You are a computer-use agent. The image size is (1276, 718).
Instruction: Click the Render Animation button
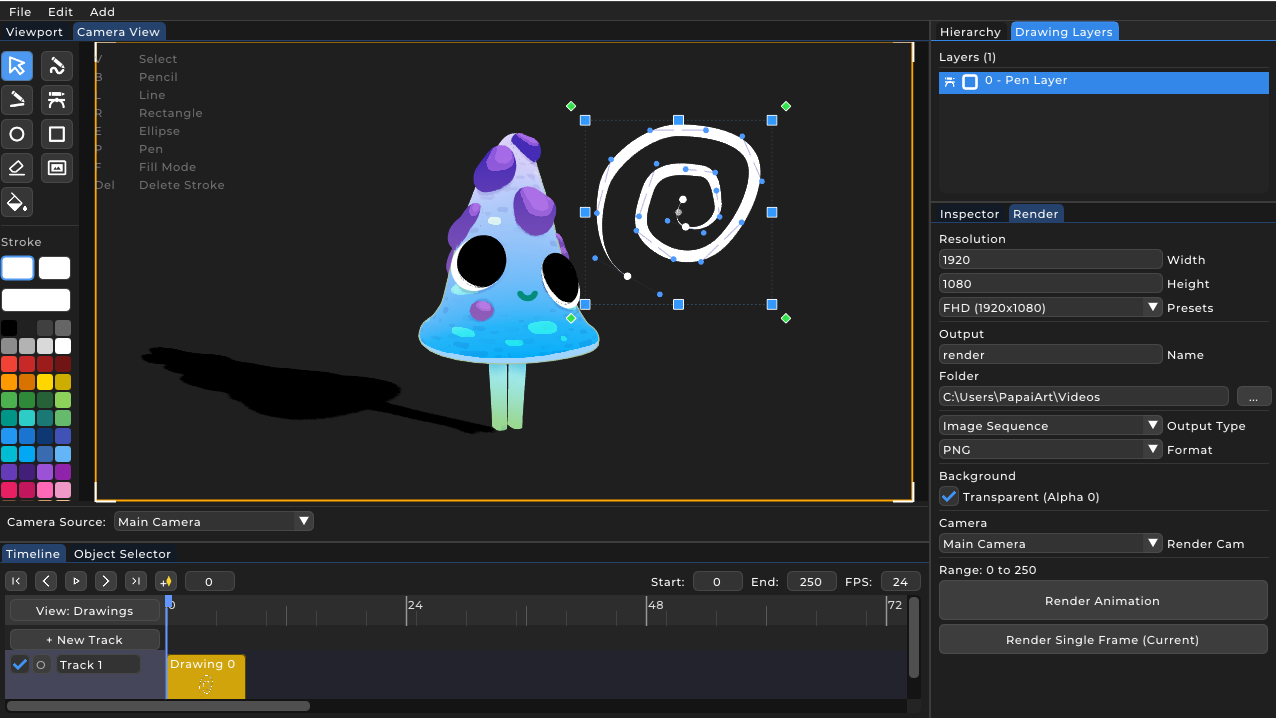pyautogui.click(x=1102, y=601)
